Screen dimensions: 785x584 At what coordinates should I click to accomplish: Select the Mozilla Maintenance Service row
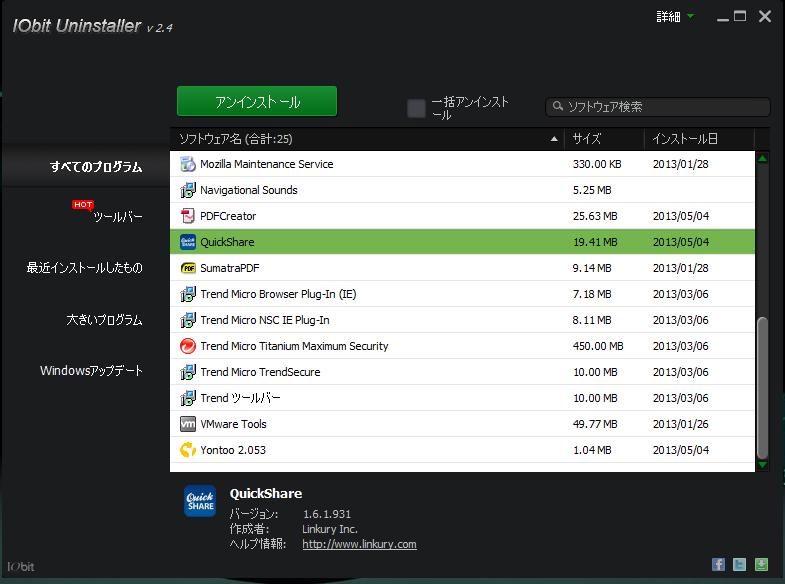click(x=462, y=164)
